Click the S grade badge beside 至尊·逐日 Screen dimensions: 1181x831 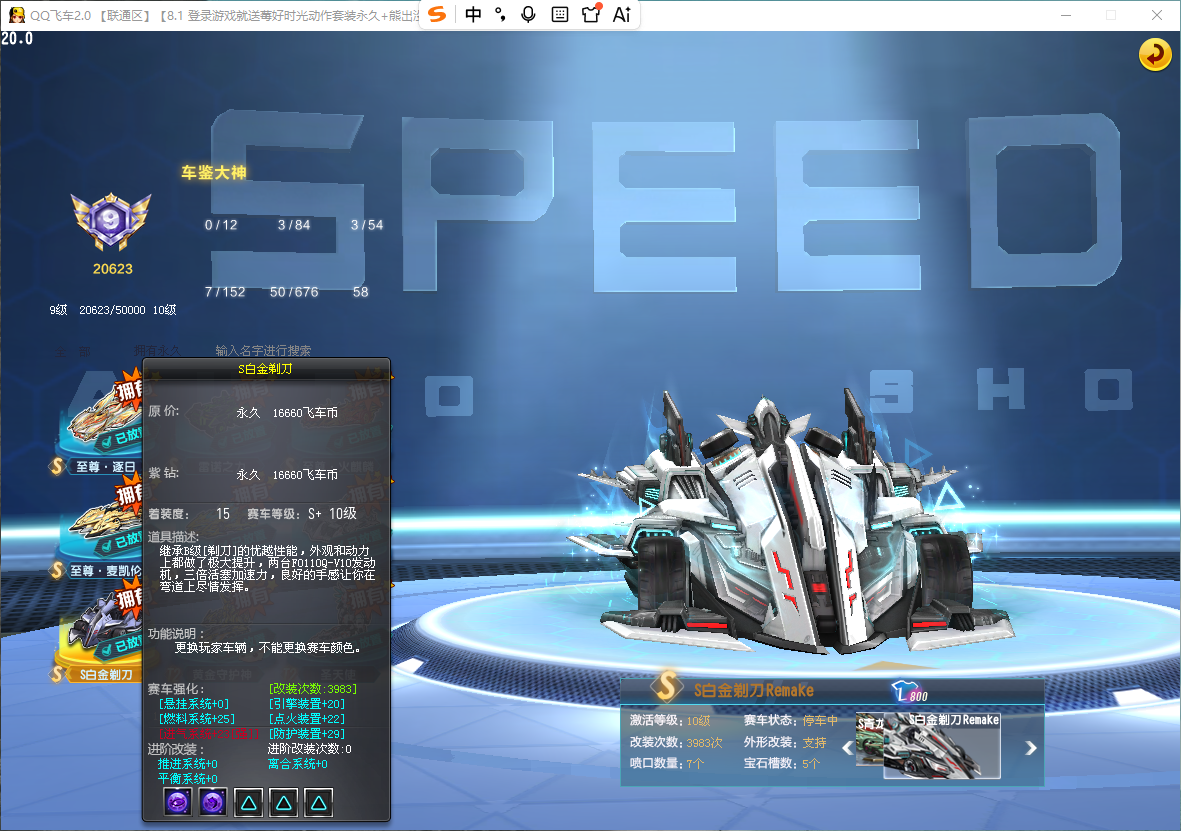pyautogui.click(x=57, y=466)
